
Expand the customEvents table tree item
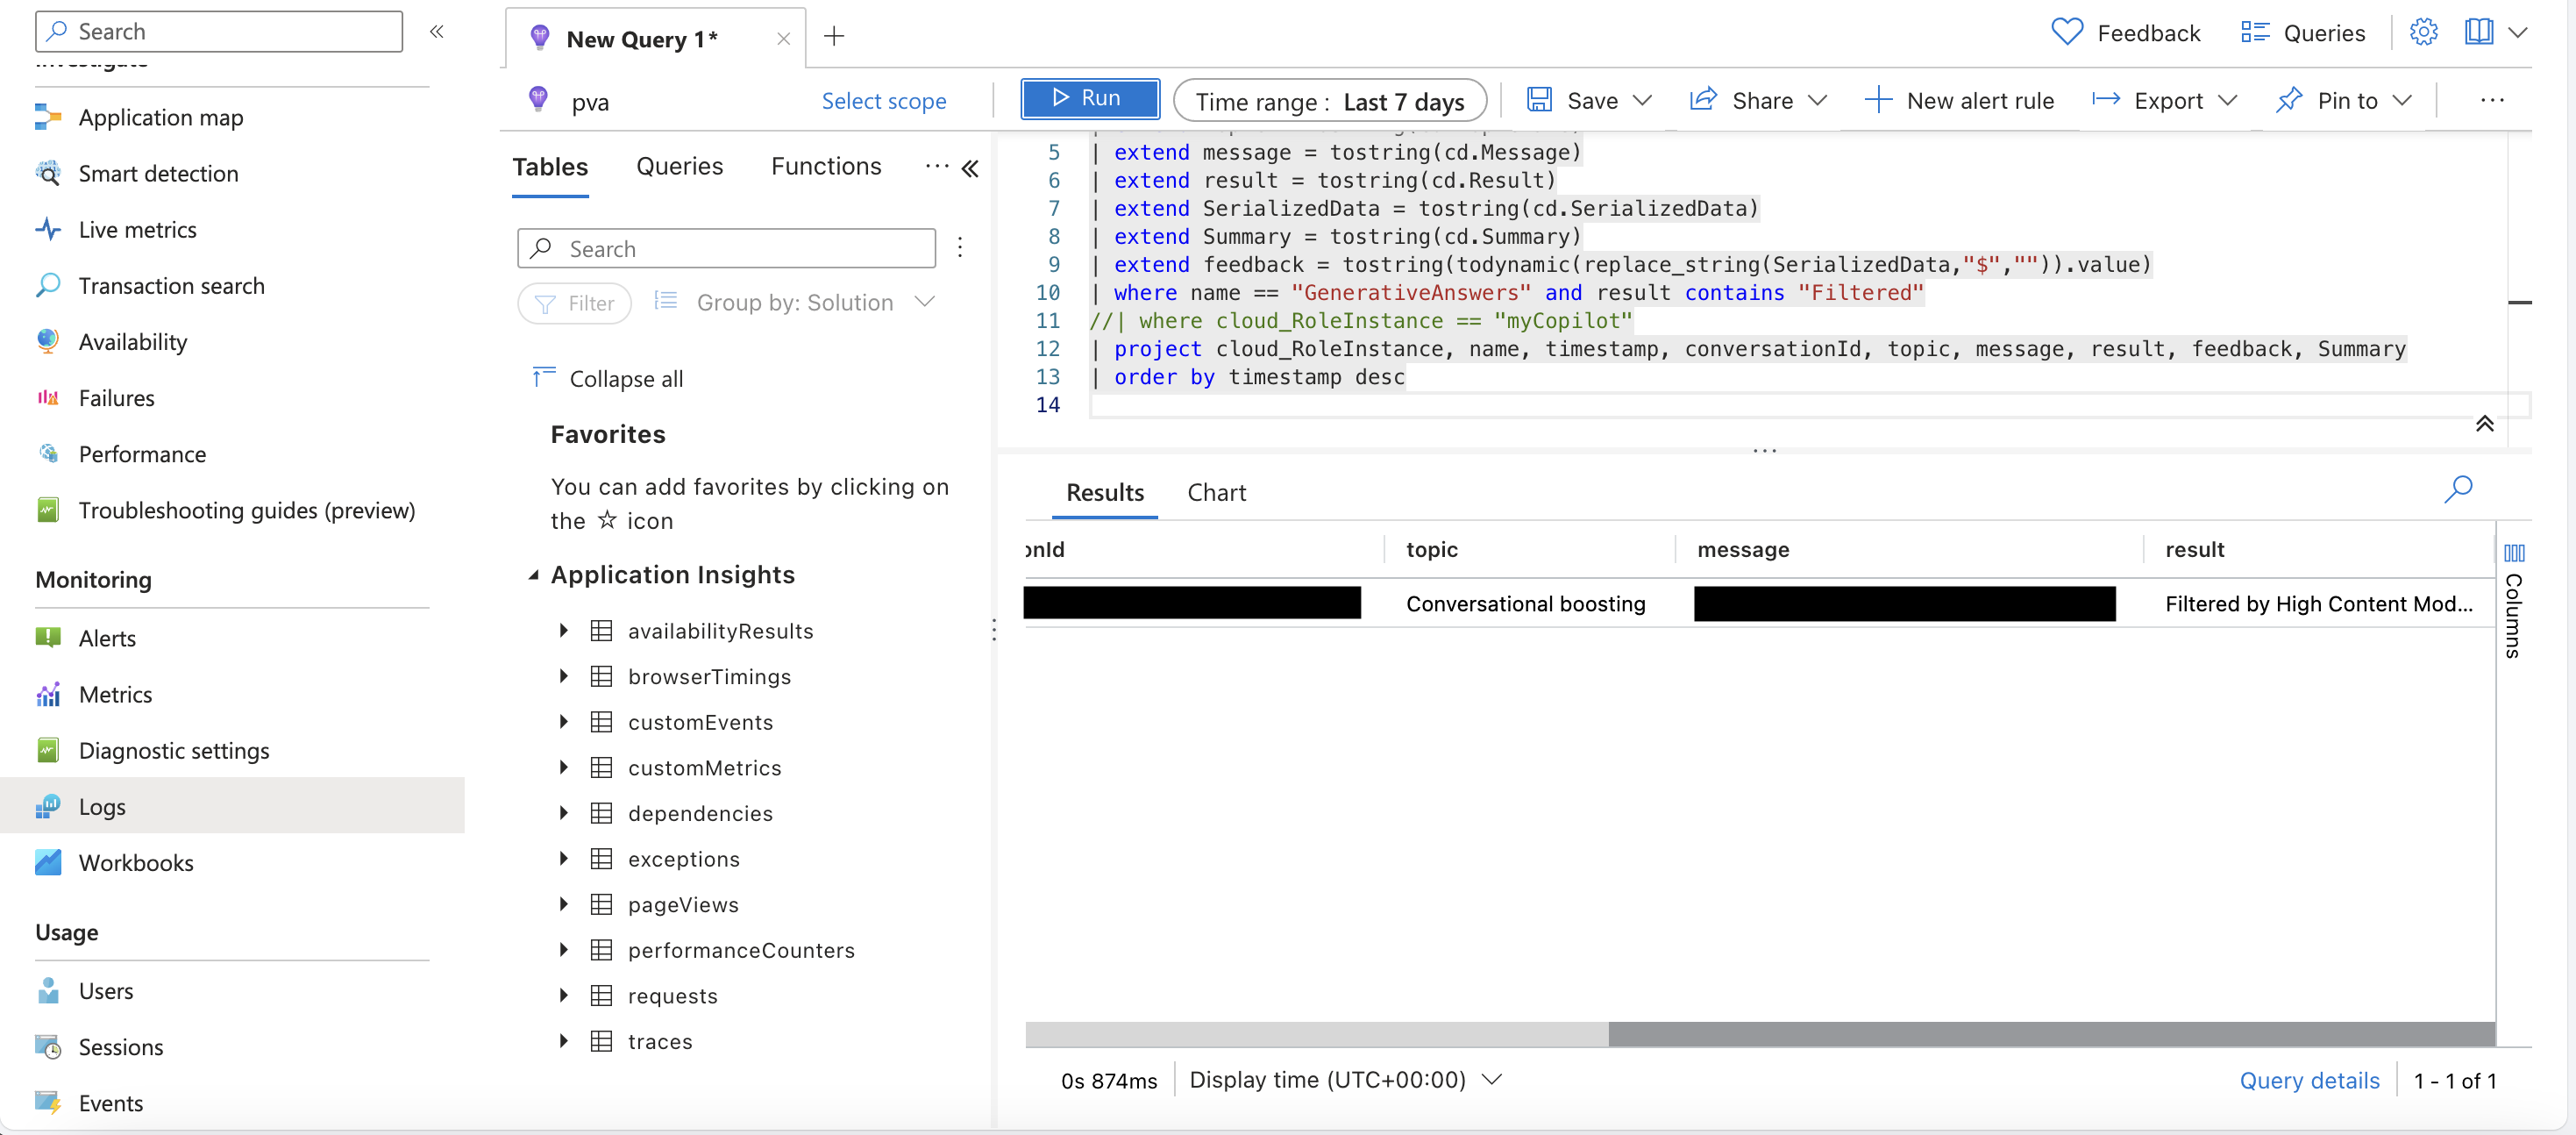(x=564, y=719)
